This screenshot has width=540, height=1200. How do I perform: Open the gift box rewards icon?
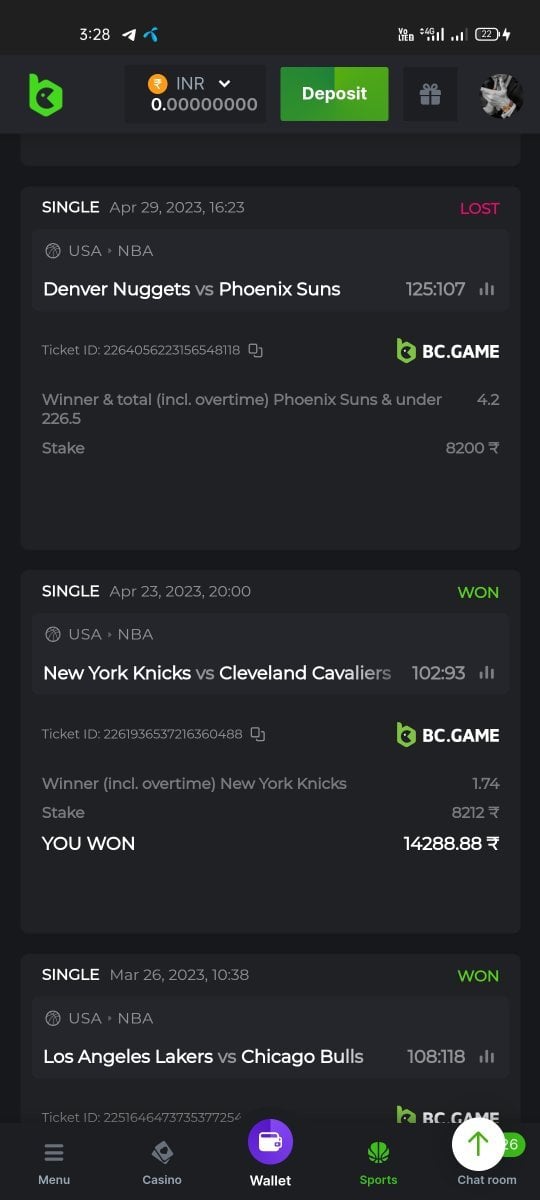tap(430, 94)
